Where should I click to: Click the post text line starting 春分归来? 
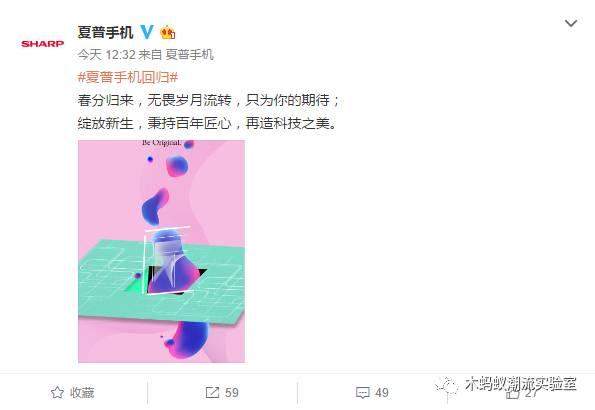(209, 101)
